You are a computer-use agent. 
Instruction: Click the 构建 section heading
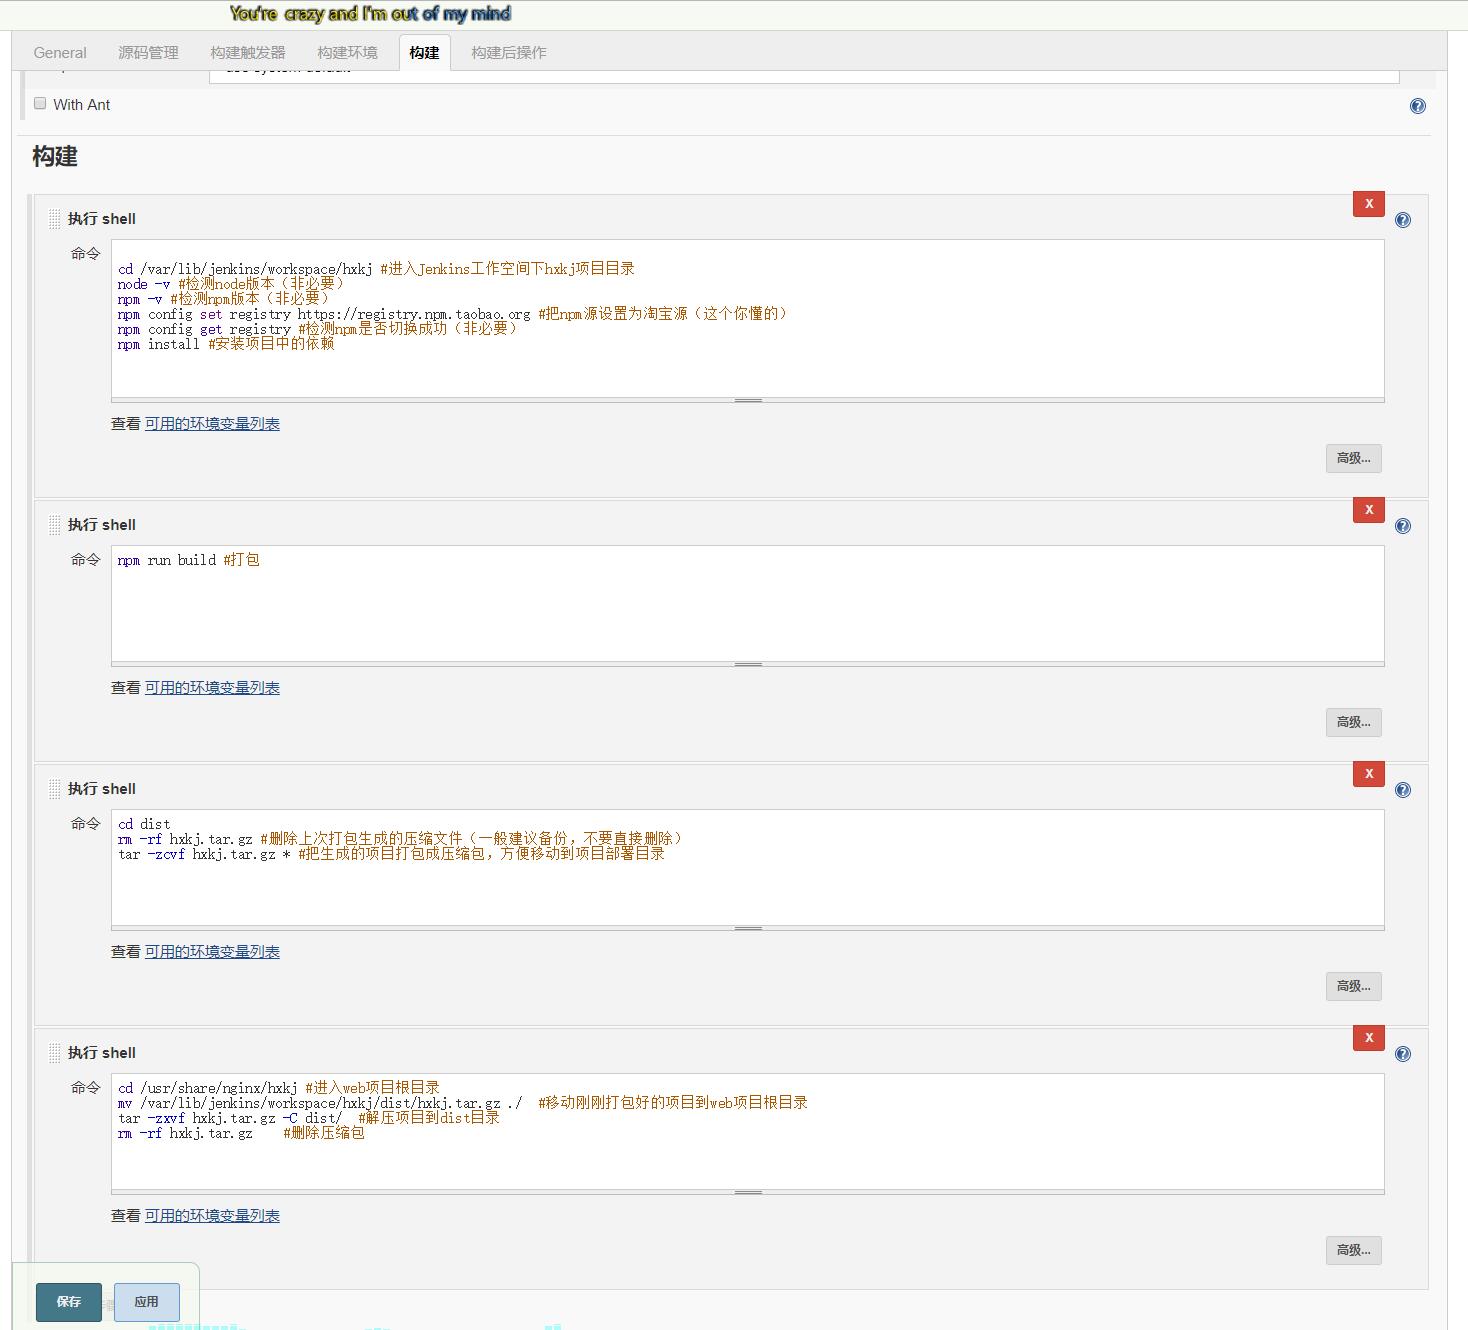coord(55,157)
